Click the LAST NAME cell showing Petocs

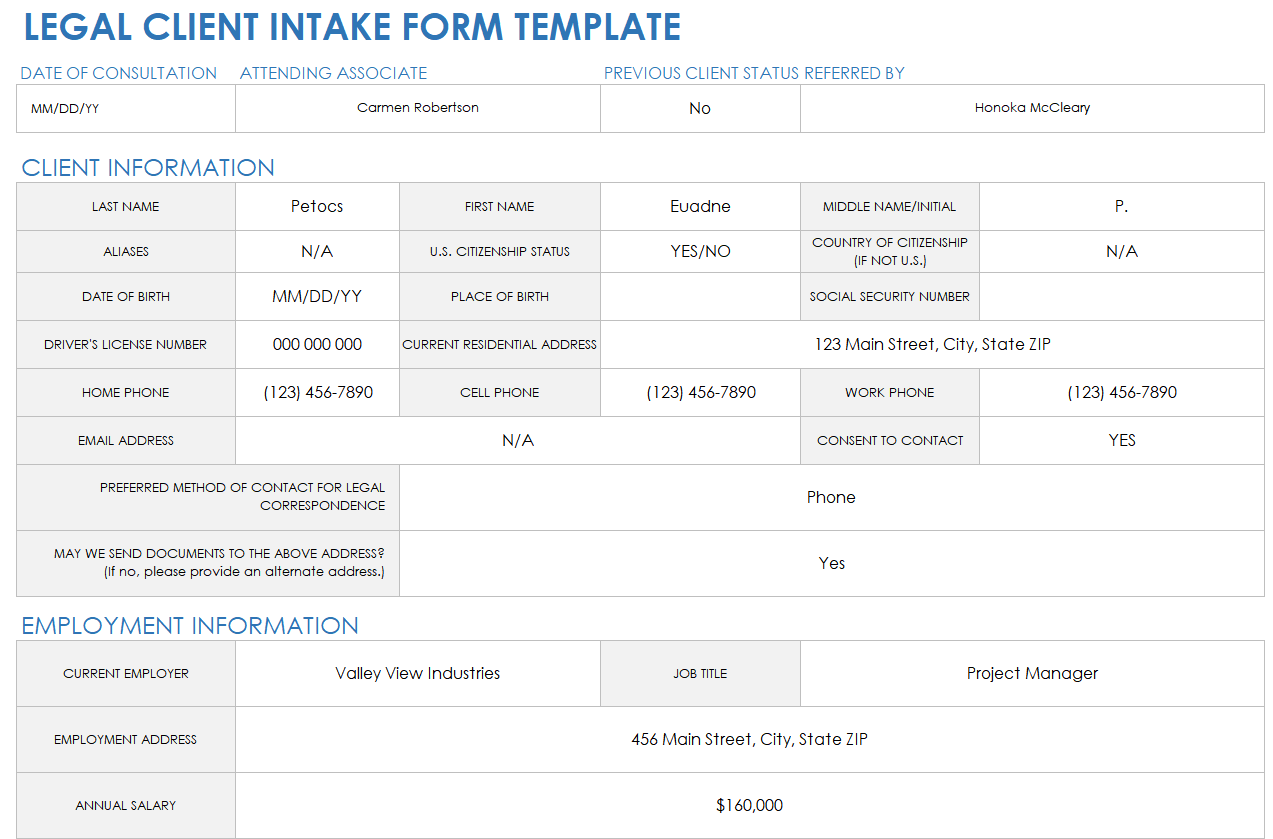(x=316, y=206)
